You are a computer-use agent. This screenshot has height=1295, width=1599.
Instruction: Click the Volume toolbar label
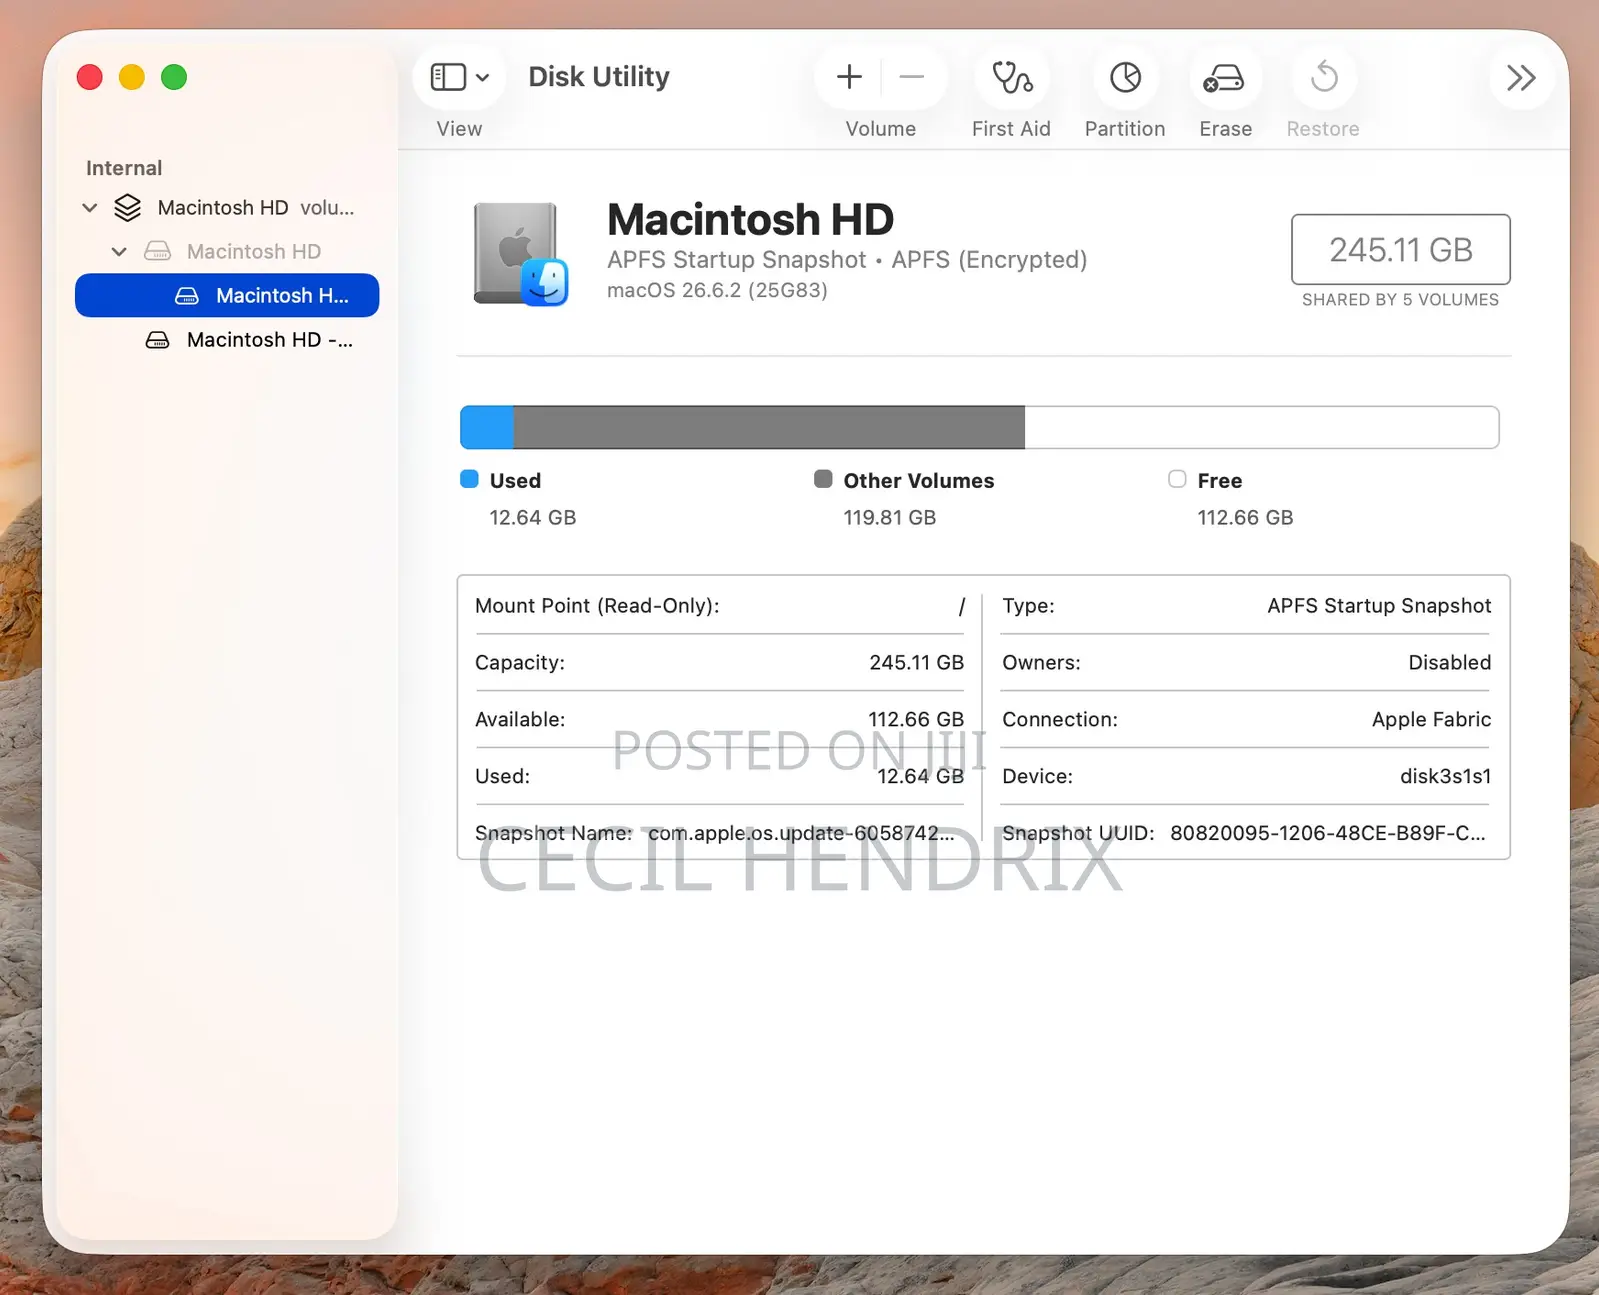click(880, 129)
